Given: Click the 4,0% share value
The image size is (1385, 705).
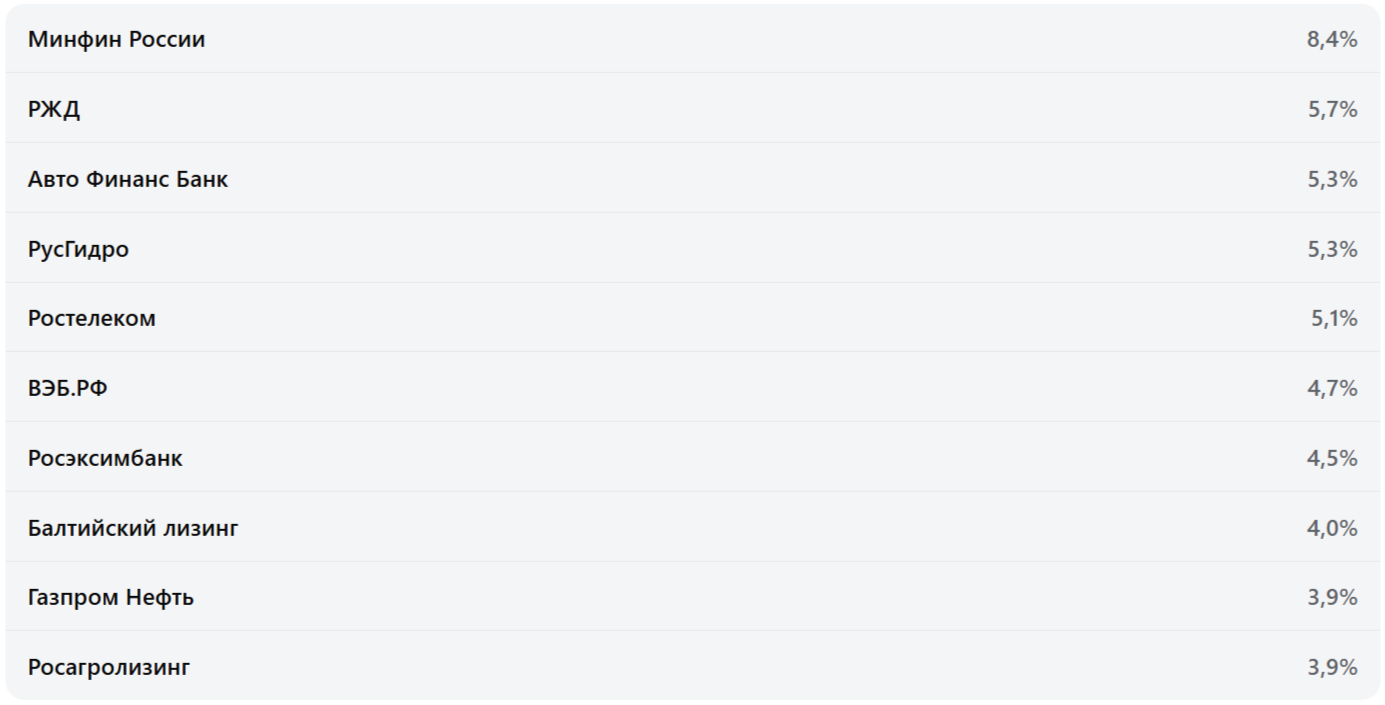Looking at the screenshot, I should 1332,528.
